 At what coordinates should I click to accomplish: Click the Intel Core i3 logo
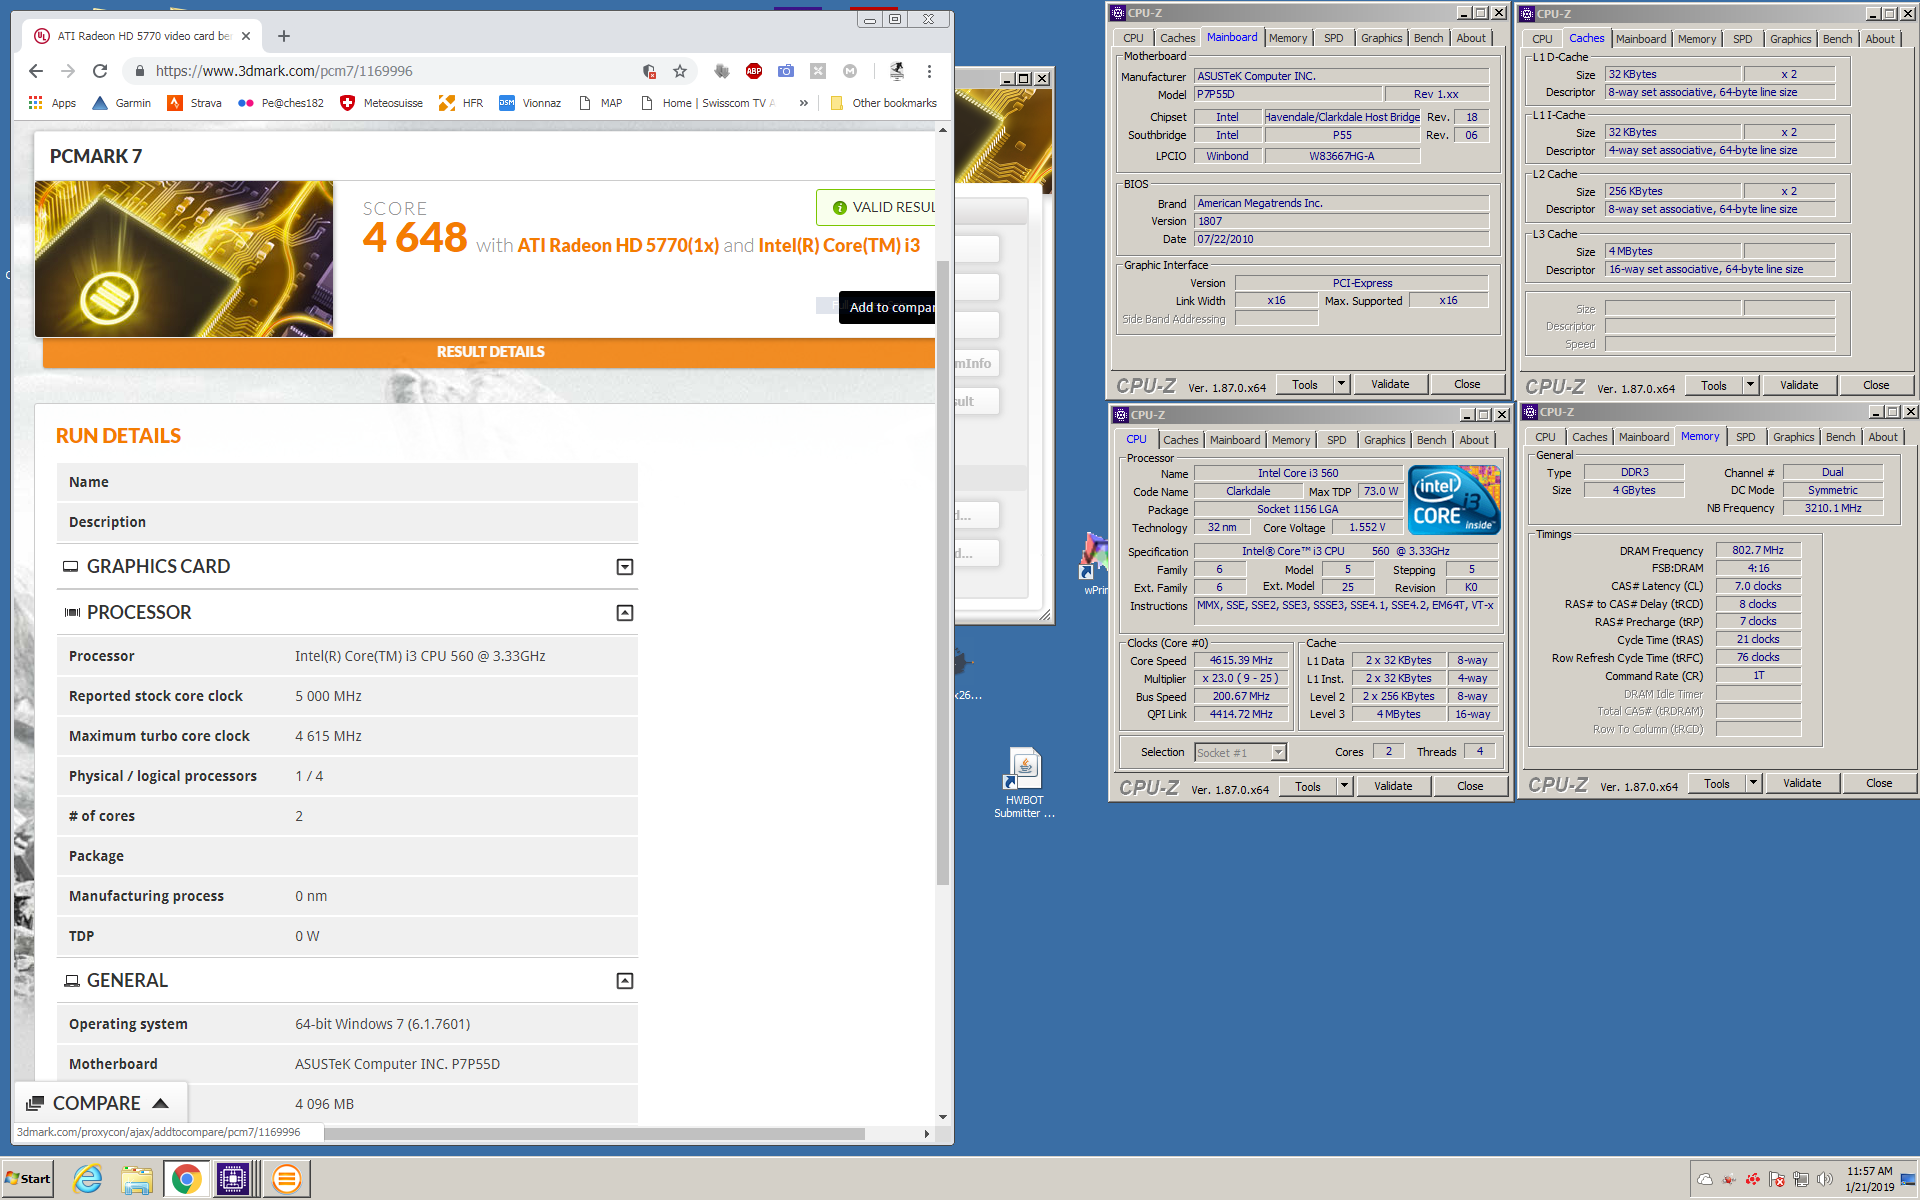click(x=1454, y=500)
